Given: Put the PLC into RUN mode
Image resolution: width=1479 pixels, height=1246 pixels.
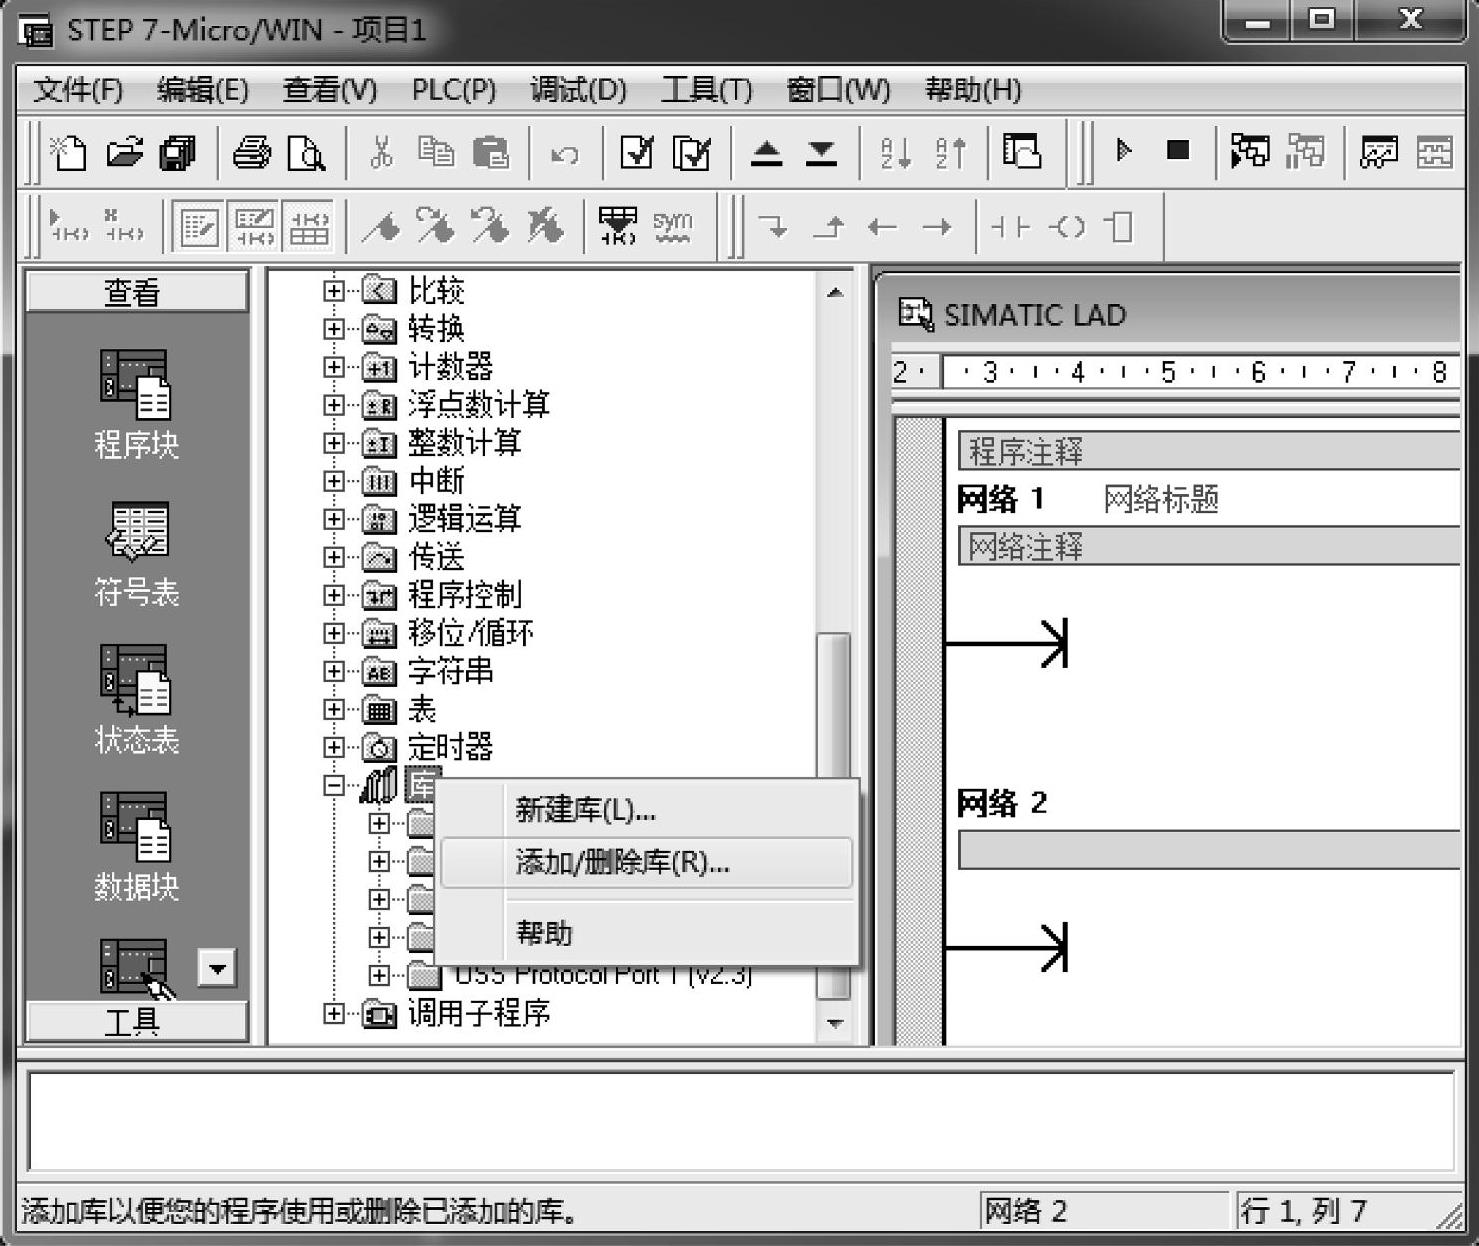Looking at the screenshot, I should pyautogui.click(x=1124, y=151).
